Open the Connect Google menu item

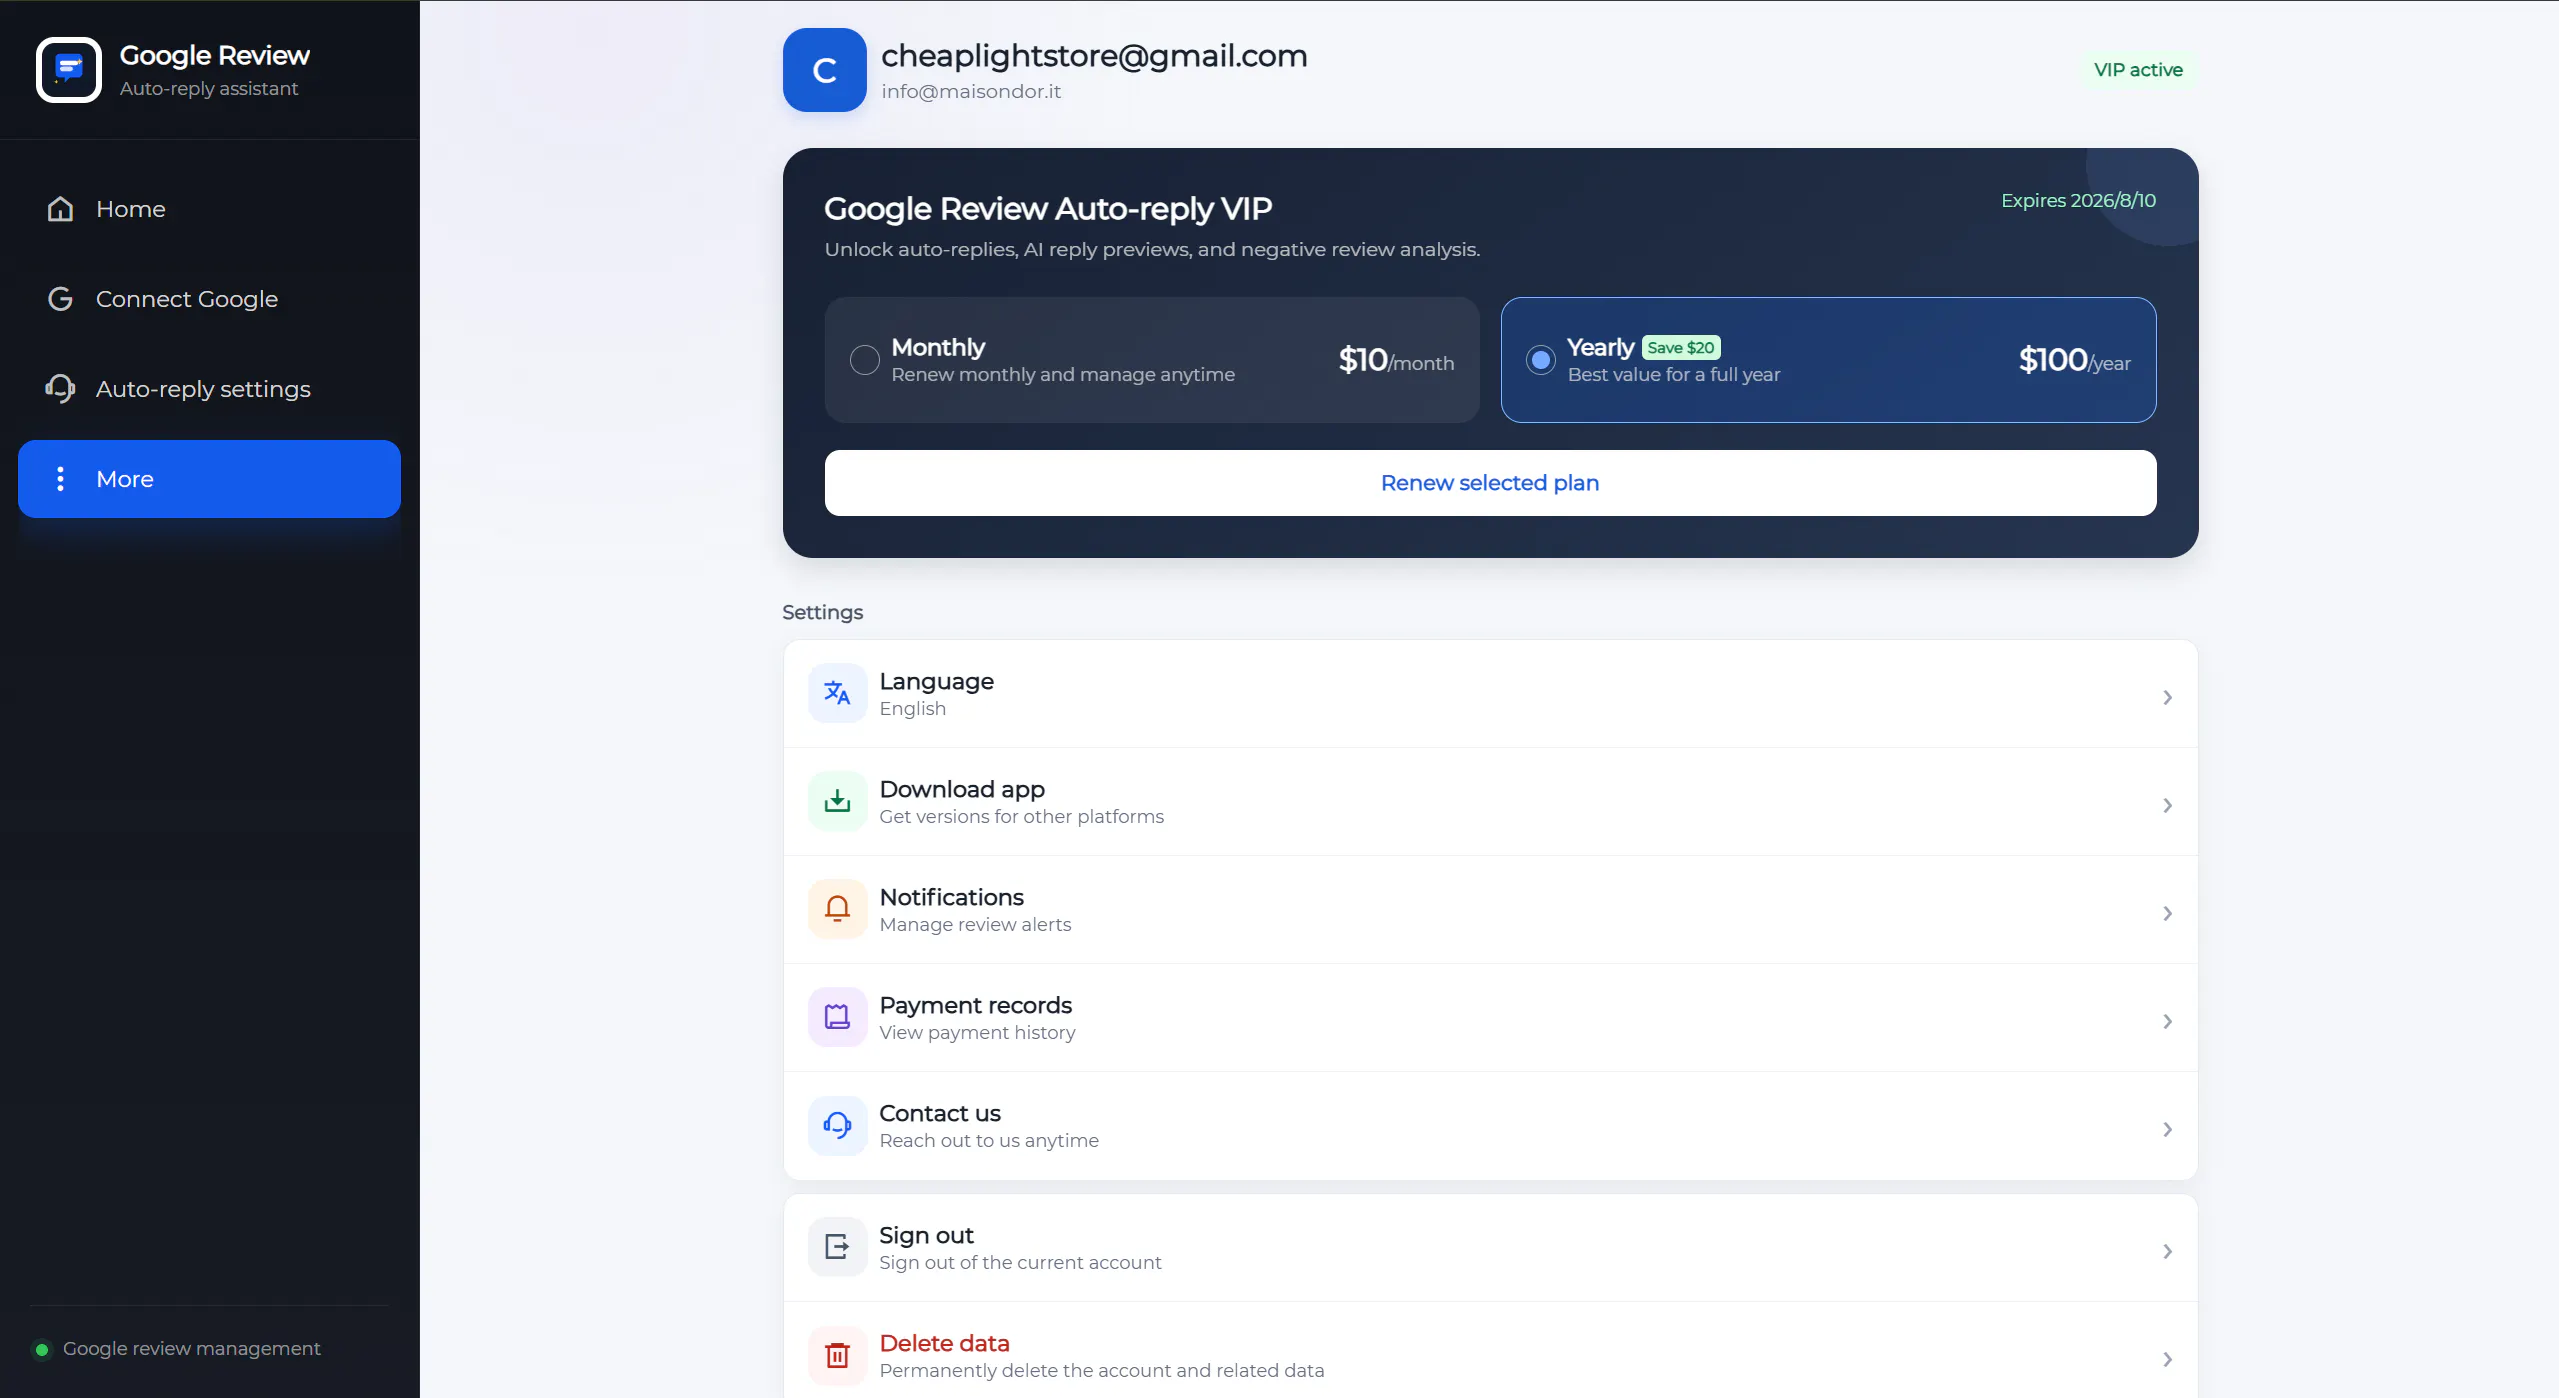209,299
